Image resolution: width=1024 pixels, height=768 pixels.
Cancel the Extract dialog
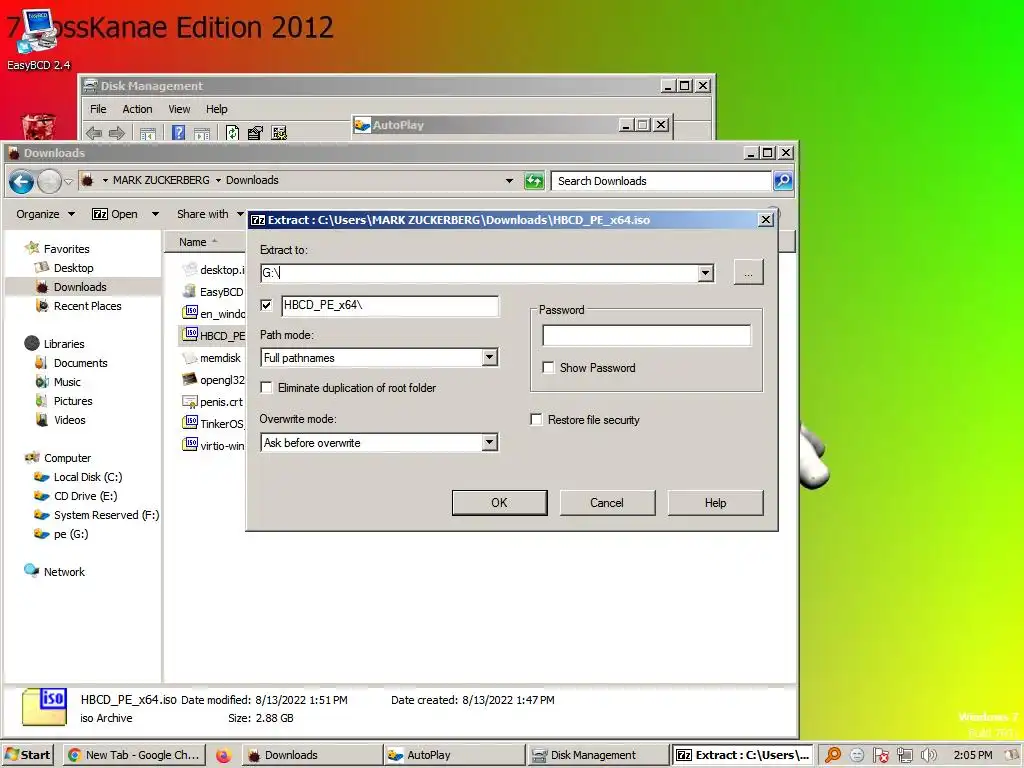[x=607, y=503]
